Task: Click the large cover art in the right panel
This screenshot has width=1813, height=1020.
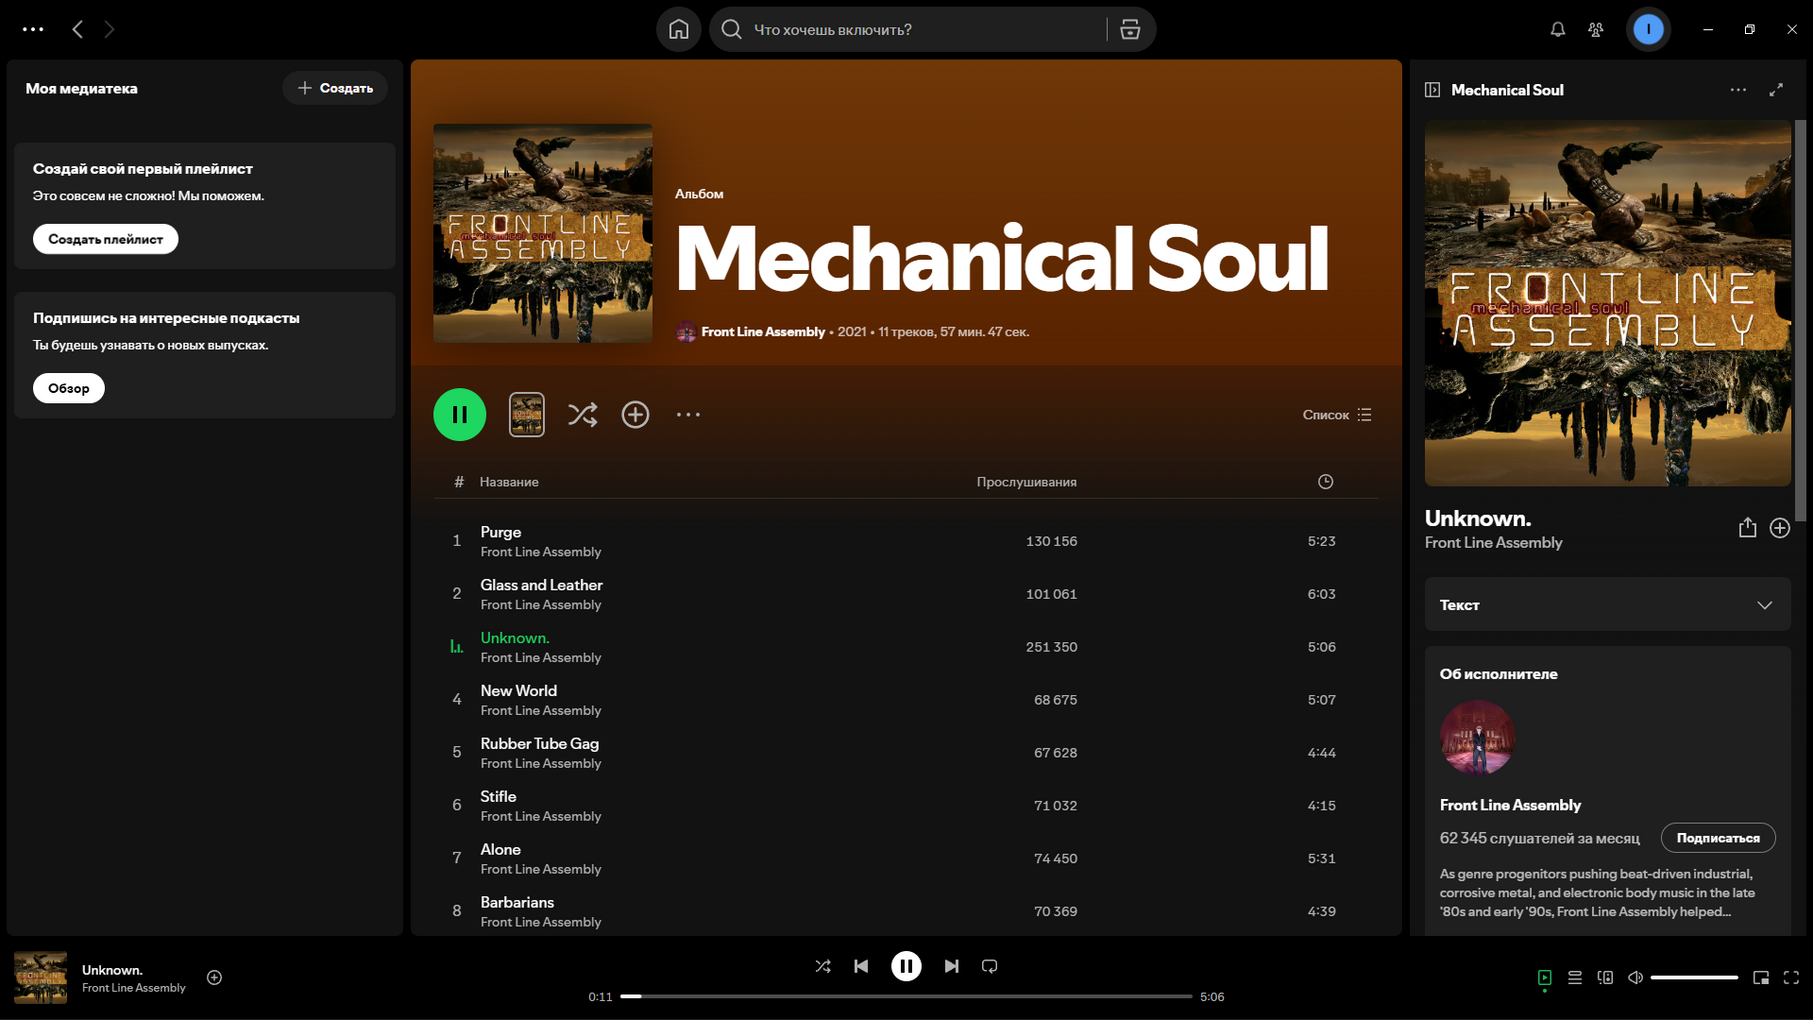Action: coord(1608,303)
